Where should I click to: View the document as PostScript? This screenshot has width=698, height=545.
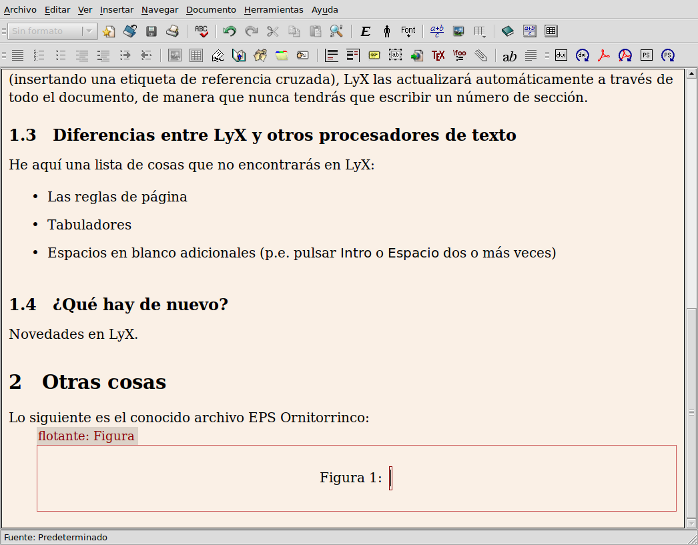point(646,56)
